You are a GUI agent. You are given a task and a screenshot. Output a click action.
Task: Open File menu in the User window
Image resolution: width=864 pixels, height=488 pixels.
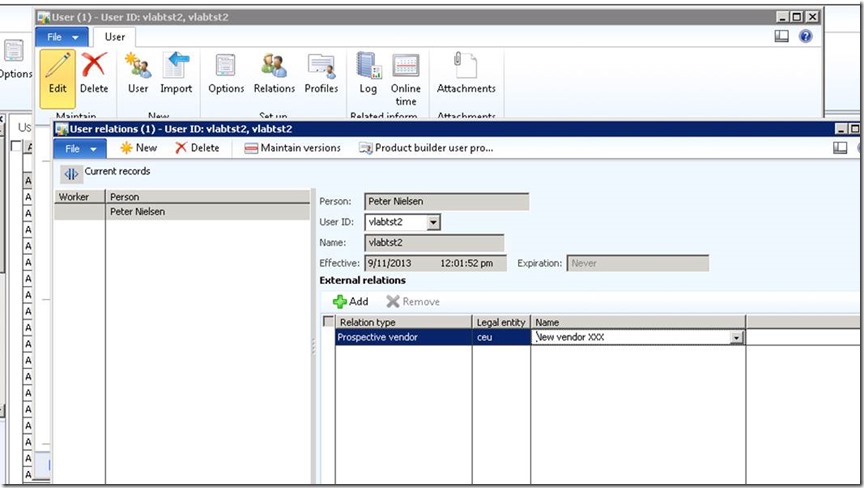61,37
